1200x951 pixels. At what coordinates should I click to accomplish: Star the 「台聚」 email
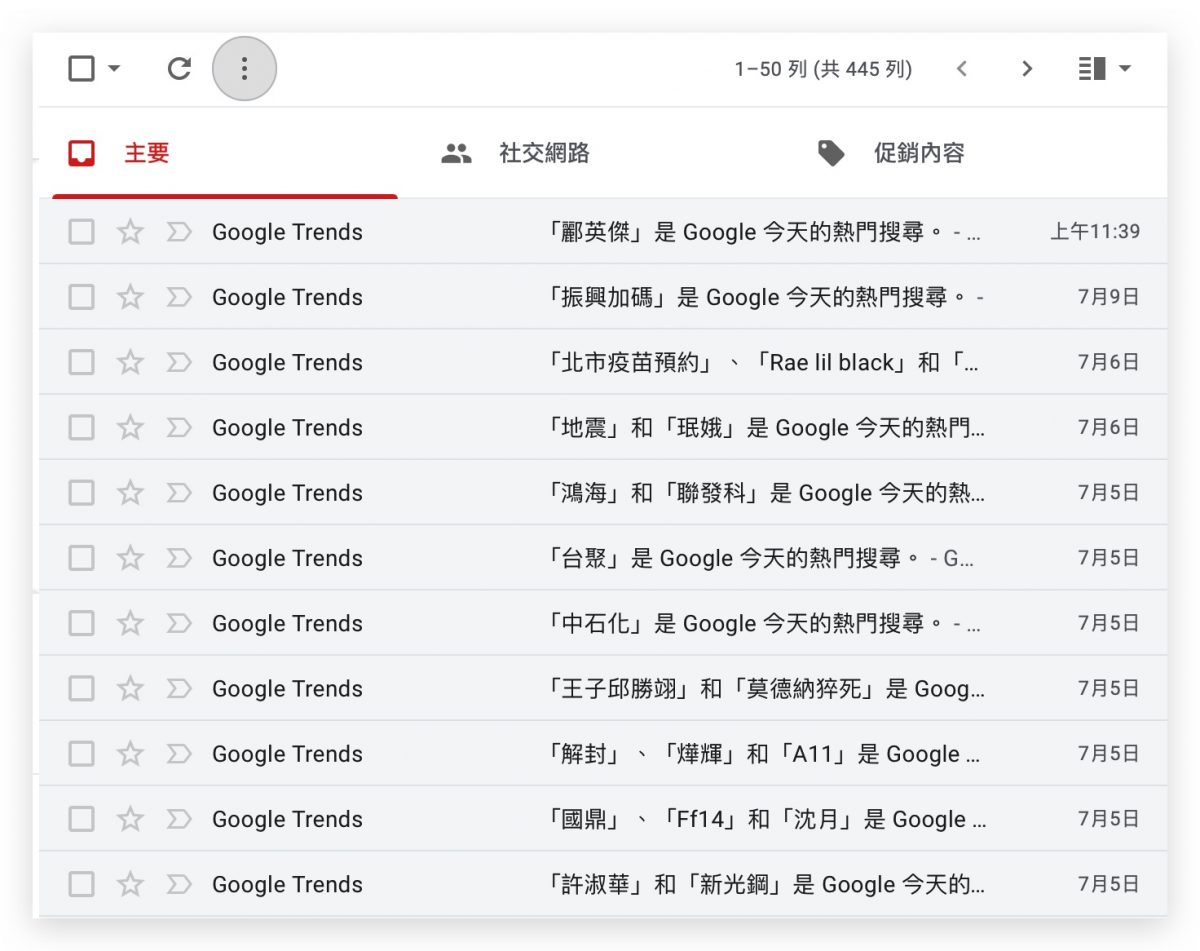click(130, 558)
